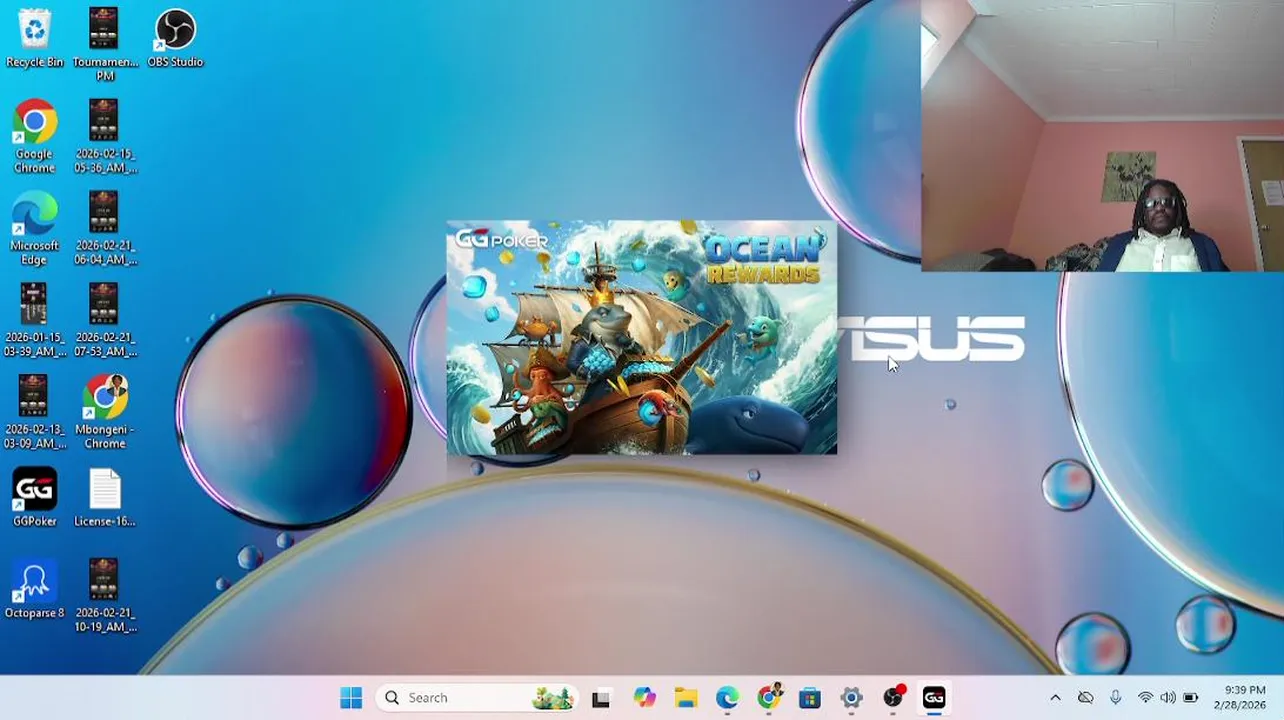Switch to GGPoker on the taskbar
1284x720 pixels.
(934, 698)
